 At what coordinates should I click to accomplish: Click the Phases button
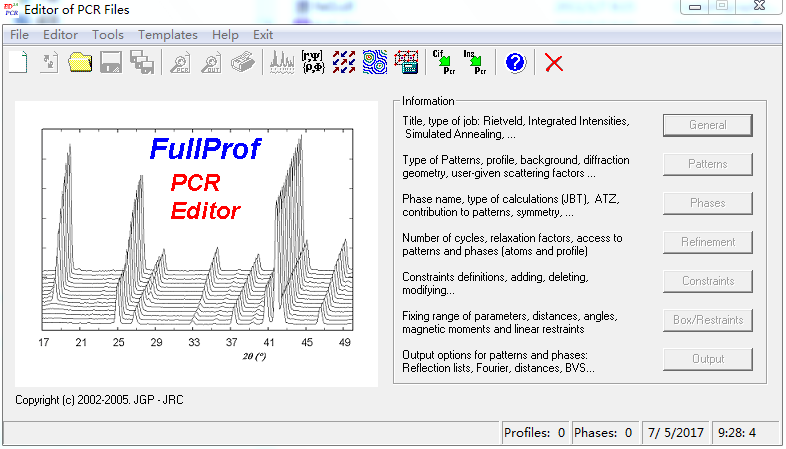pos(708,203)
